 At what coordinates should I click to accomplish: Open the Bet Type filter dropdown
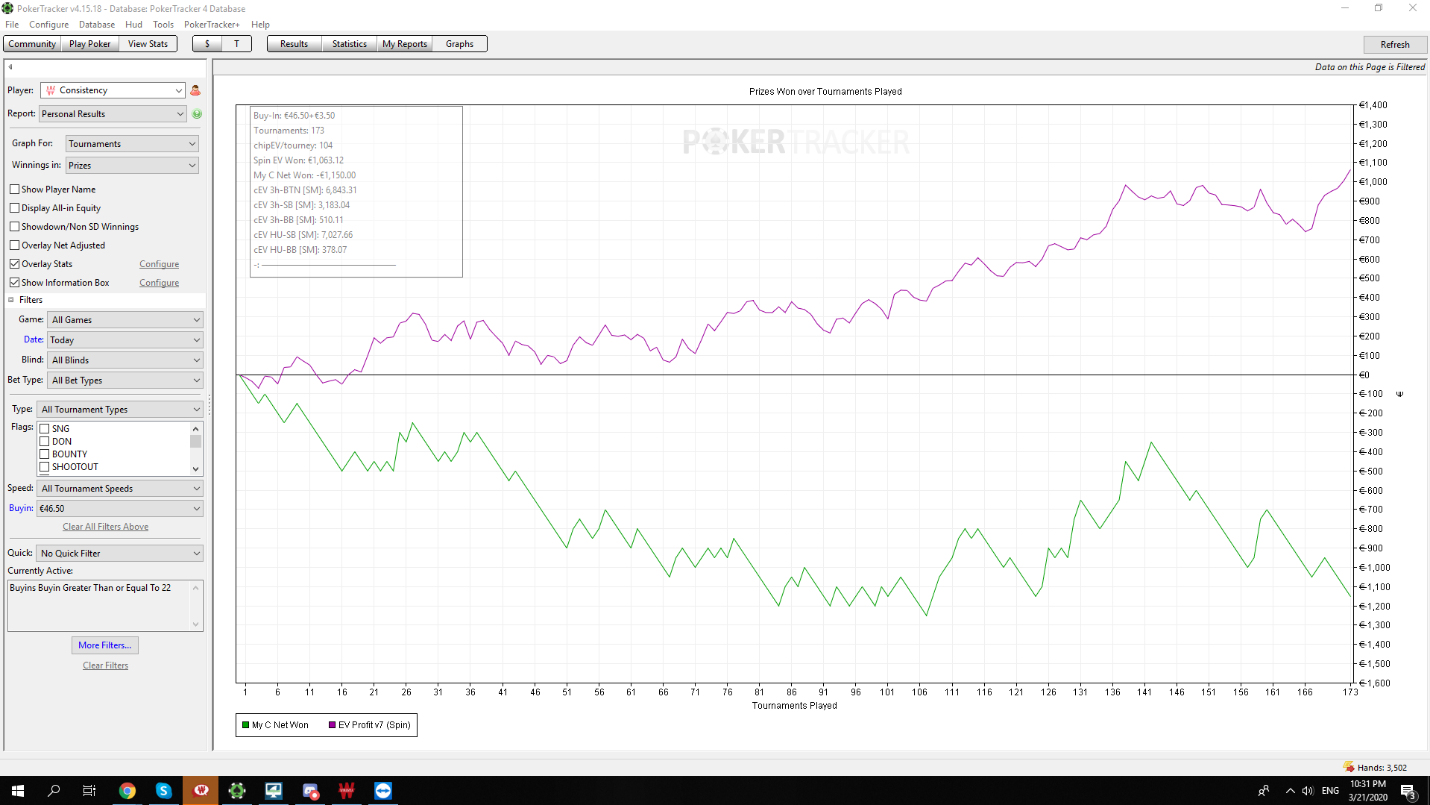[x=125, y=380]
